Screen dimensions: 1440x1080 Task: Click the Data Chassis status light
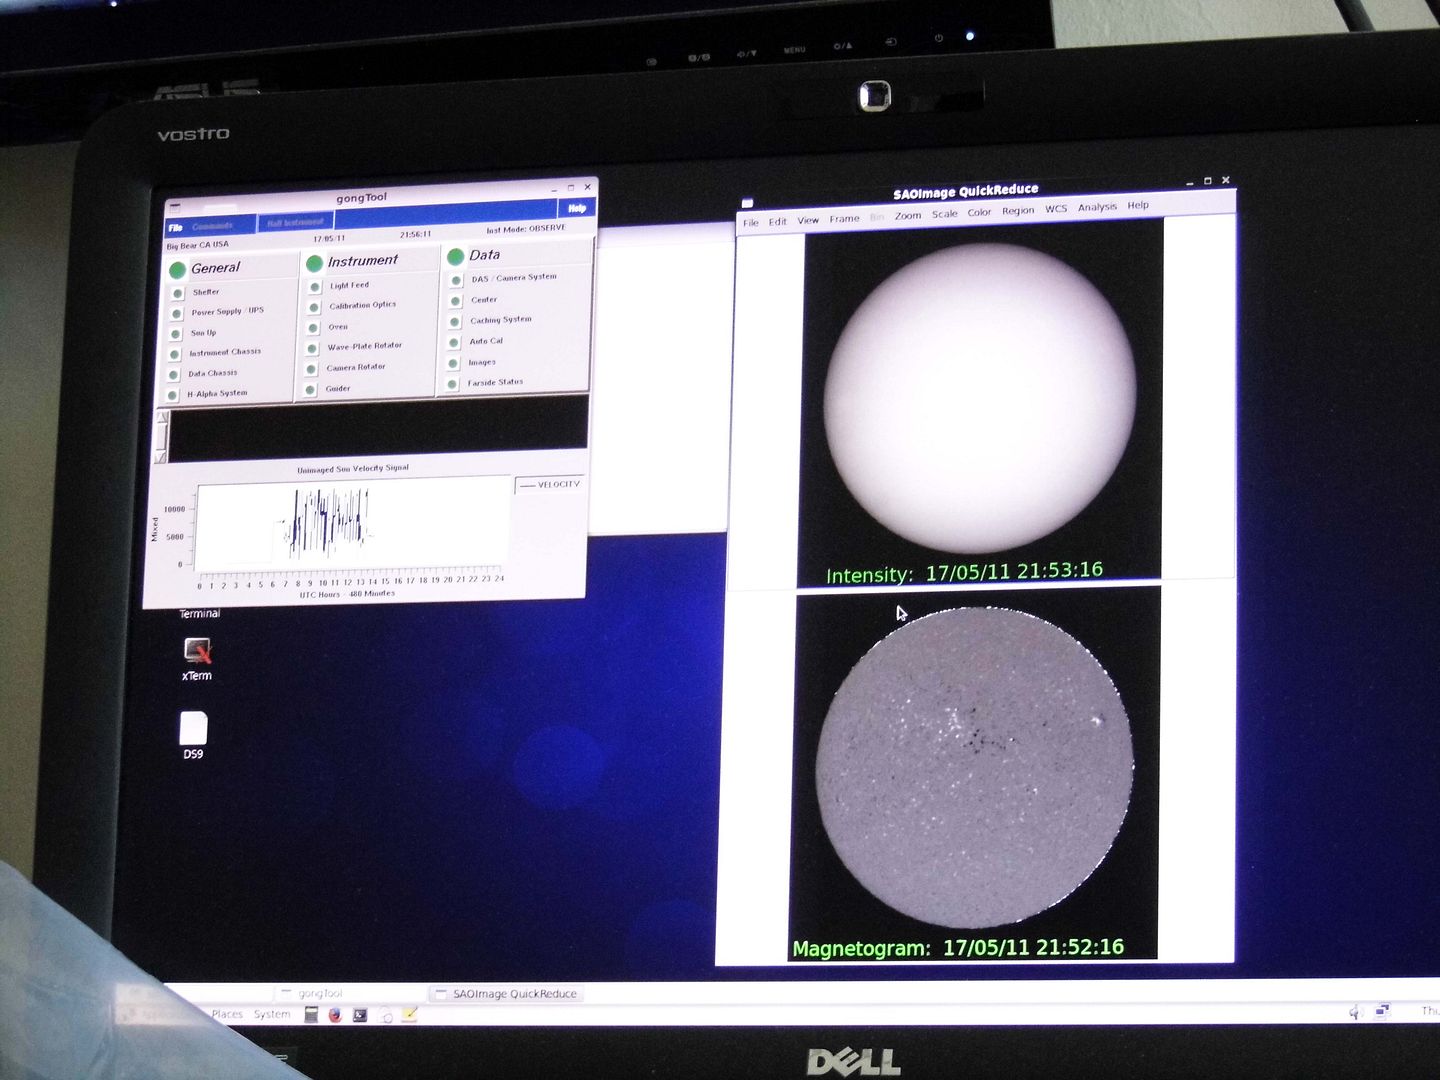point(174,375)
